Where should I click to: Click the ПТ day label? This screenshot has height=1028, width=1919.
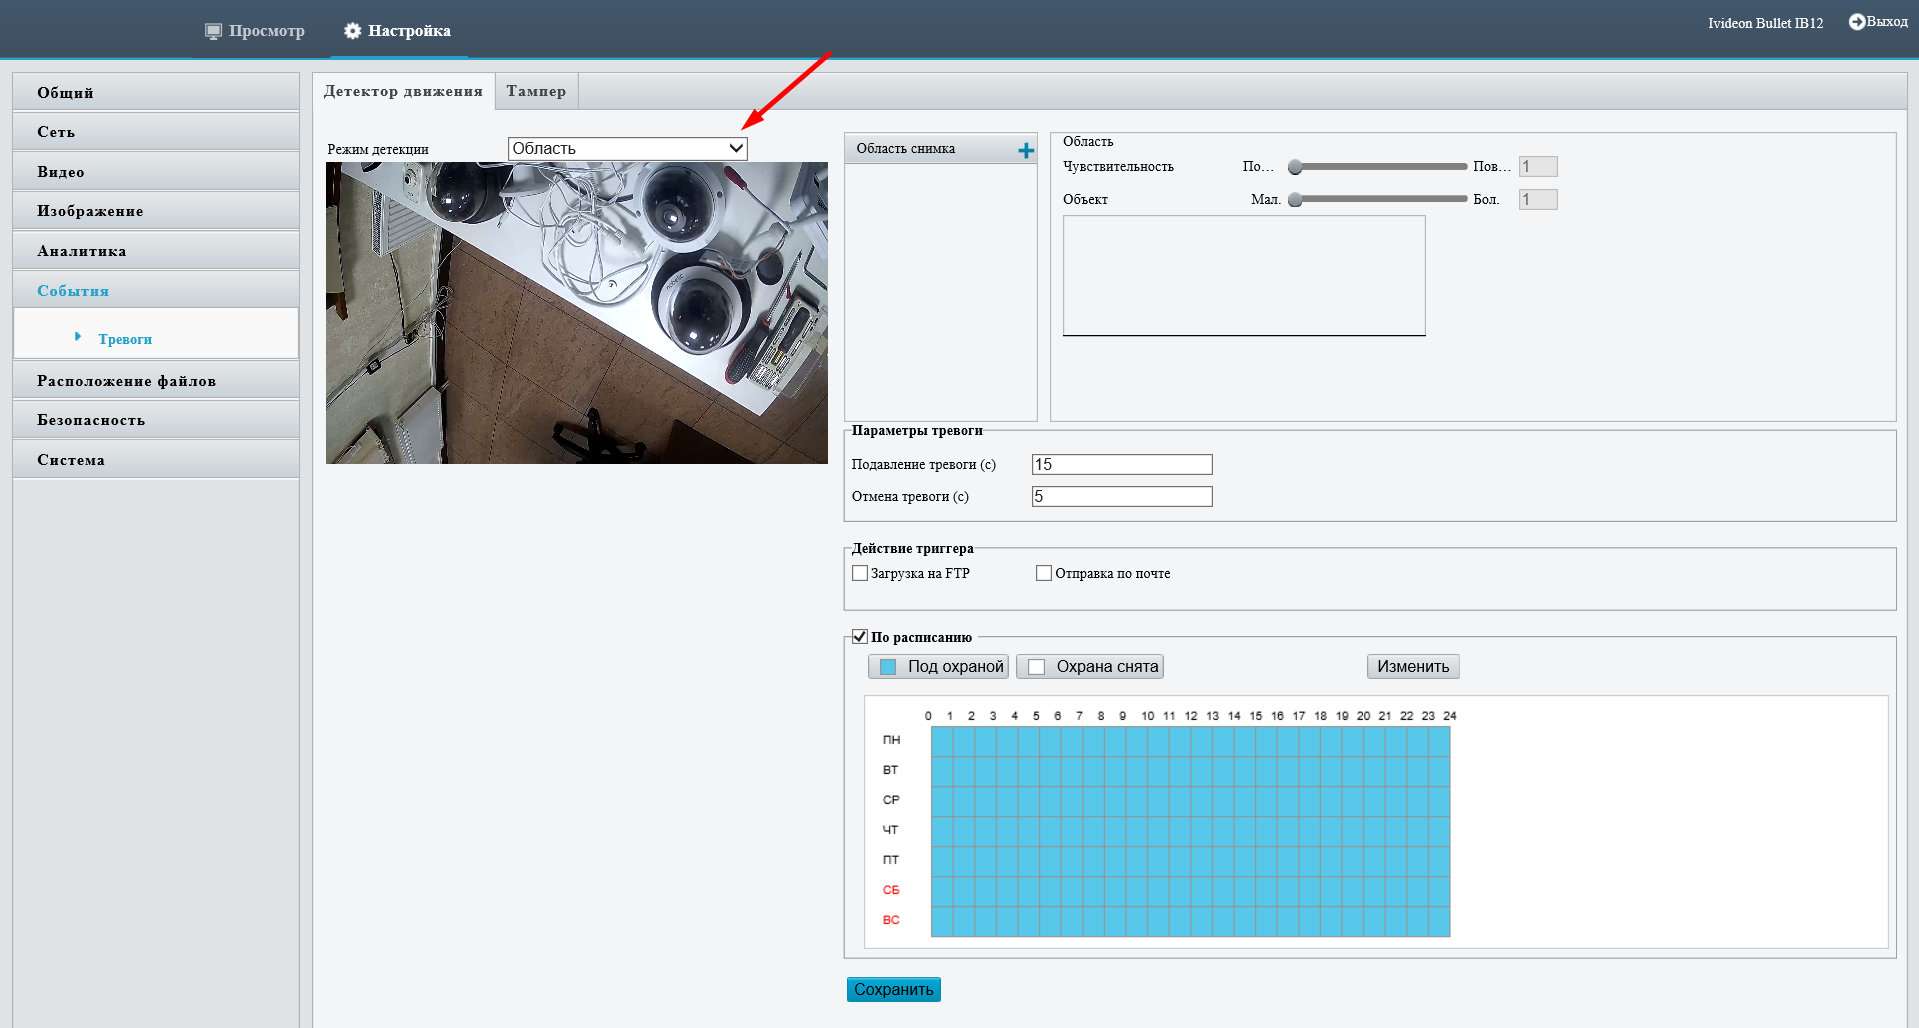891,860
